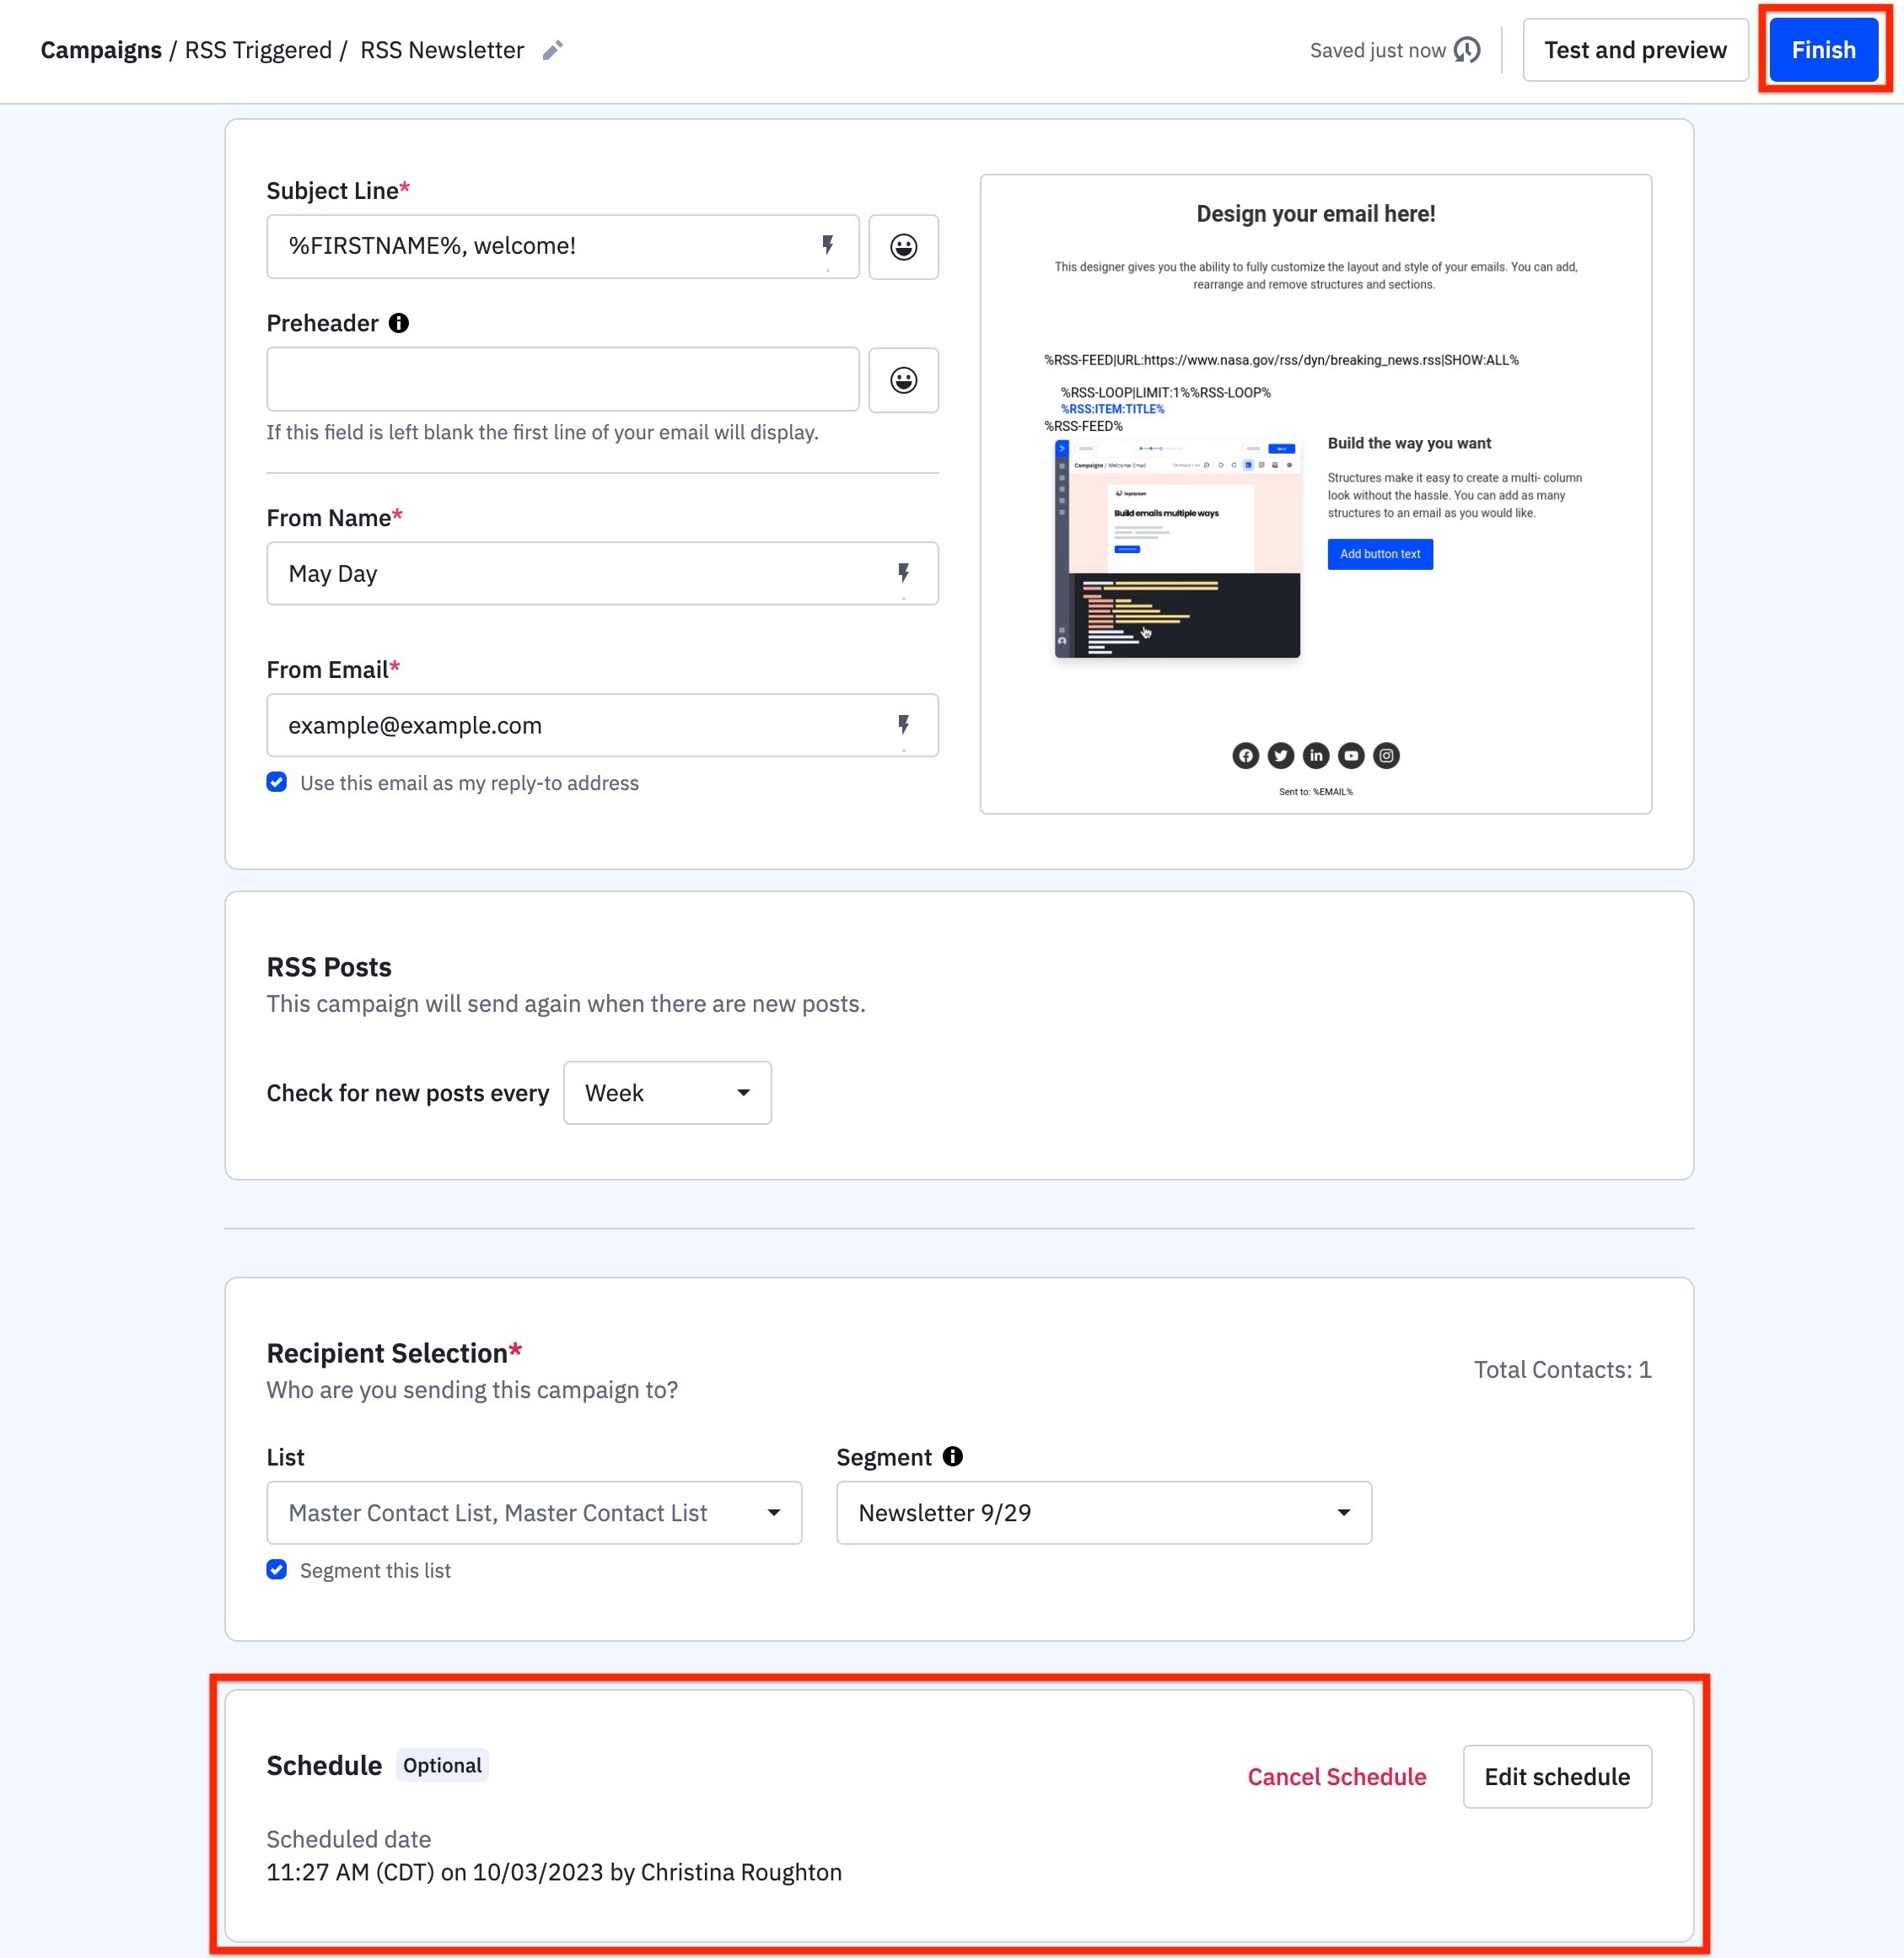
Task: Open personalization tag for From Email
Action: pyautogui.click(x=903, y=725)
